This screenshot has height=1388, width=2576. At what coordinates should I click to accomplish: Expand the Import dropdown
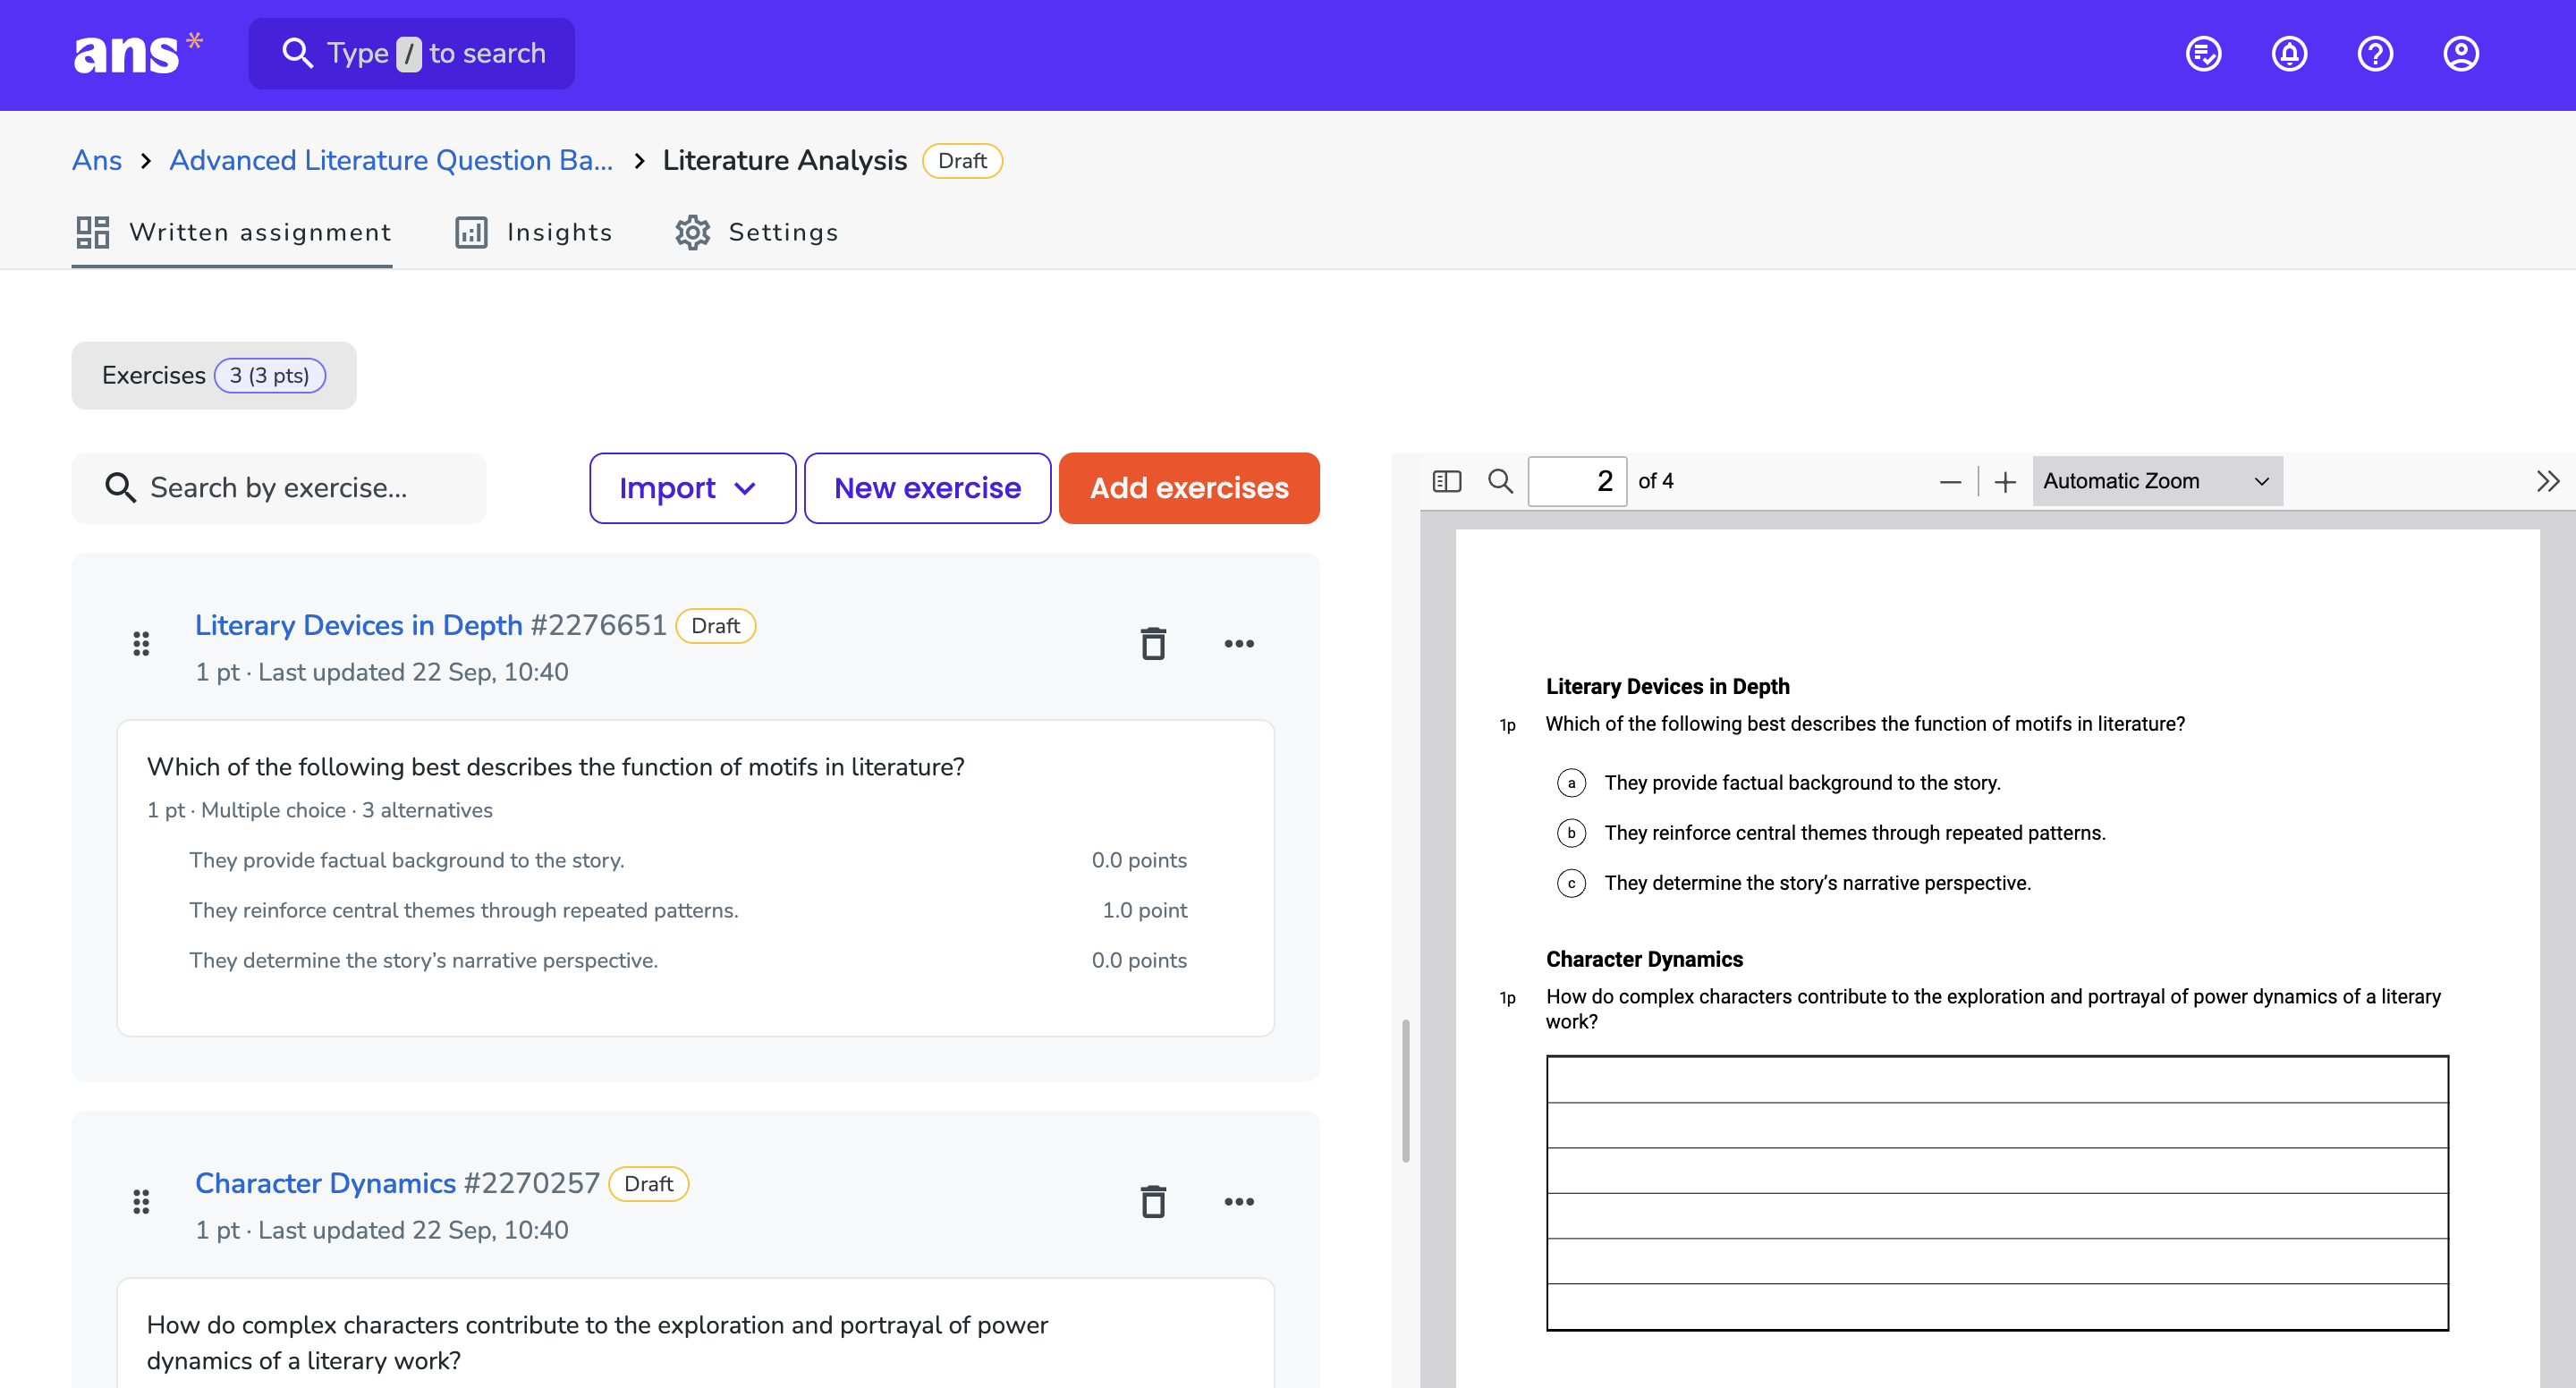pos(692,488)
